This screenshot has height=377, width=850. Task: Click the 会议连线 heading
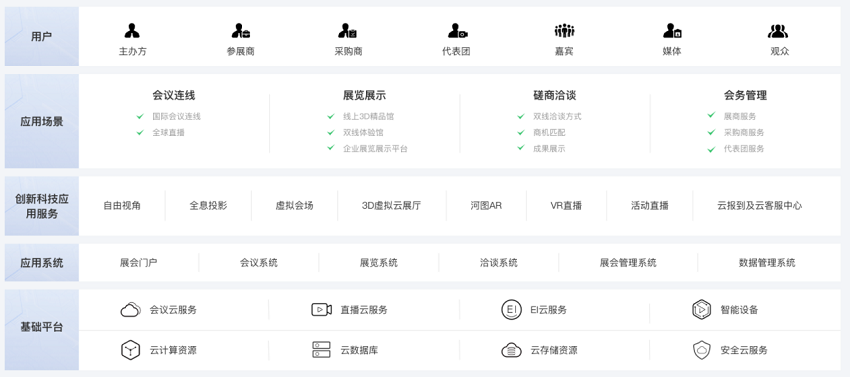coord(173,95)
